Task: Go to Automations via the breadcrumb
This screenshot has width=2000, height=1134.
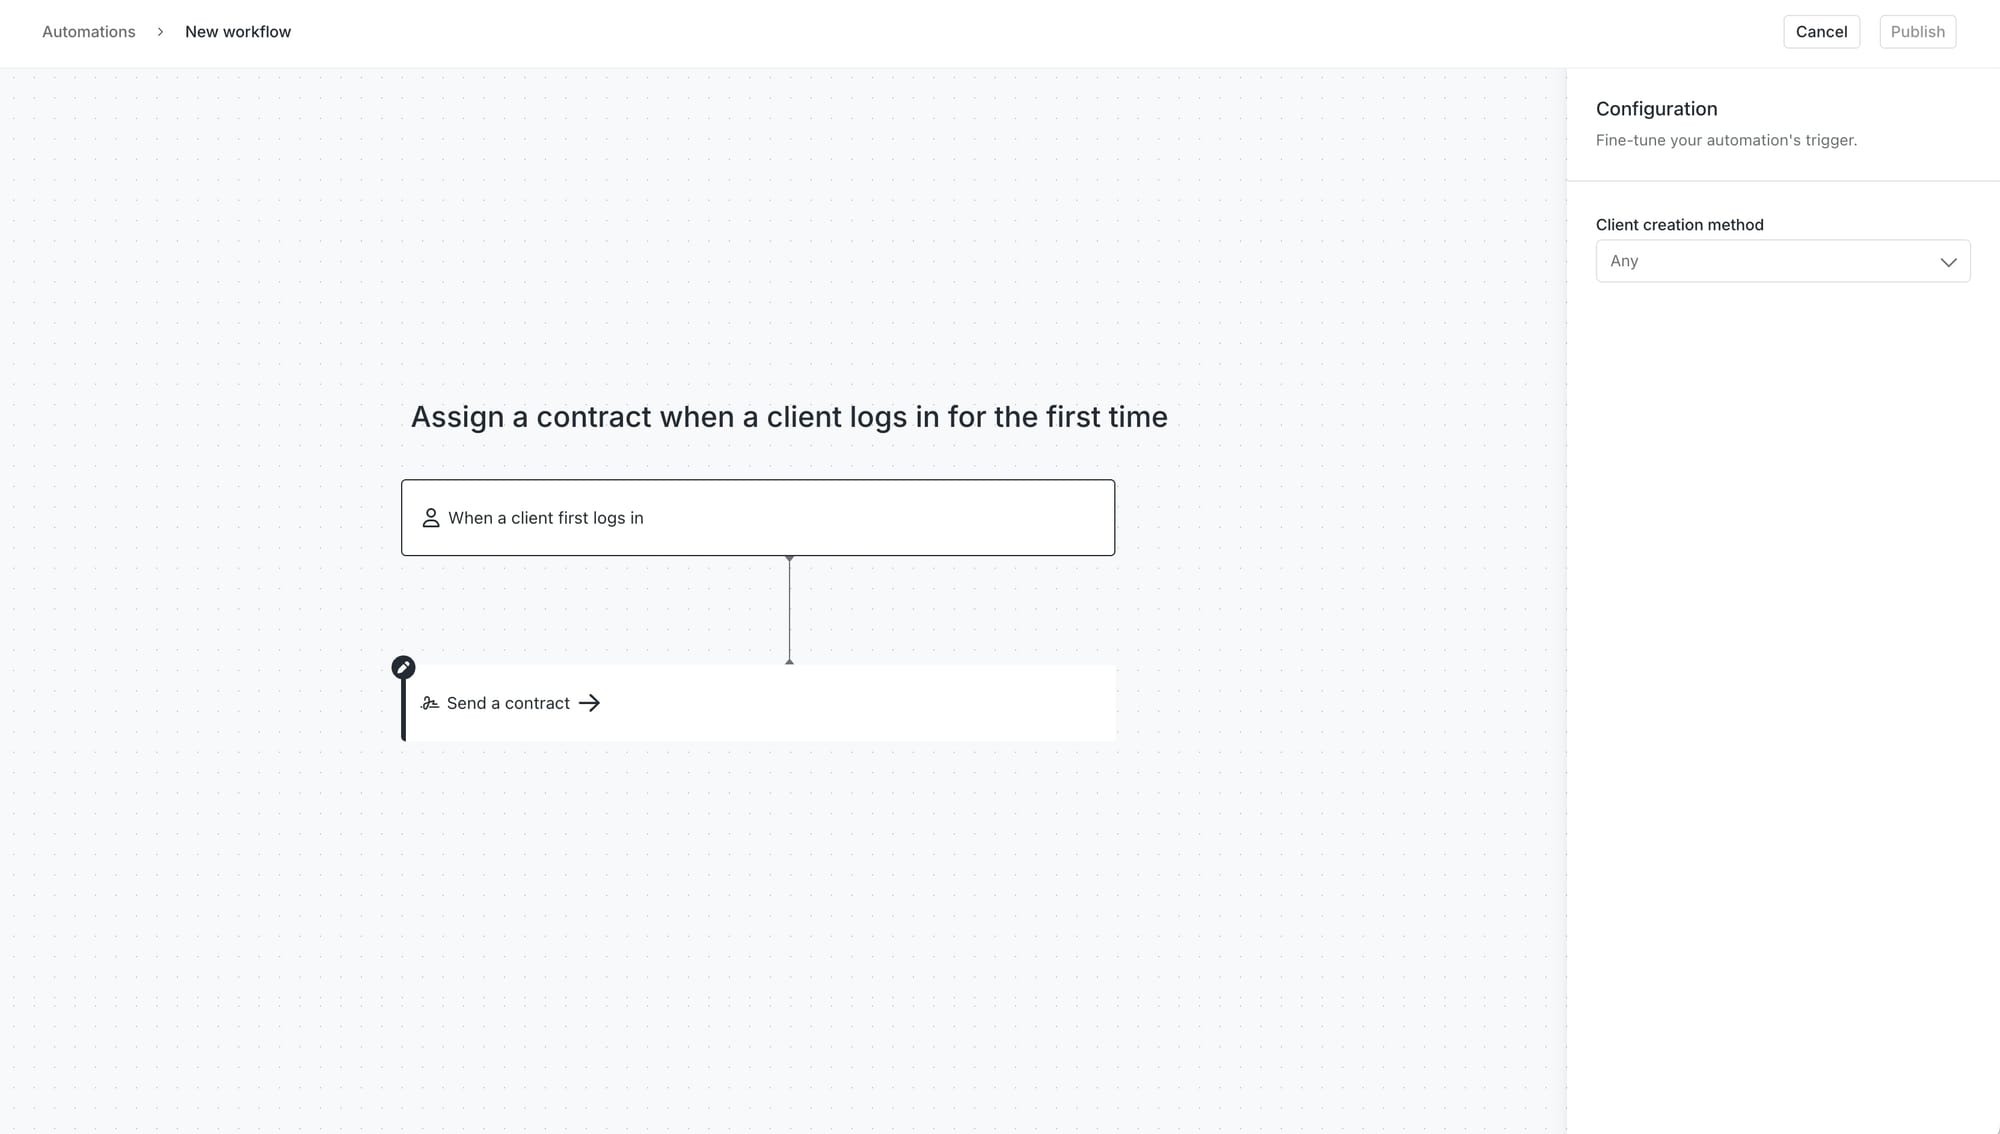Action: tap(88, 31)
